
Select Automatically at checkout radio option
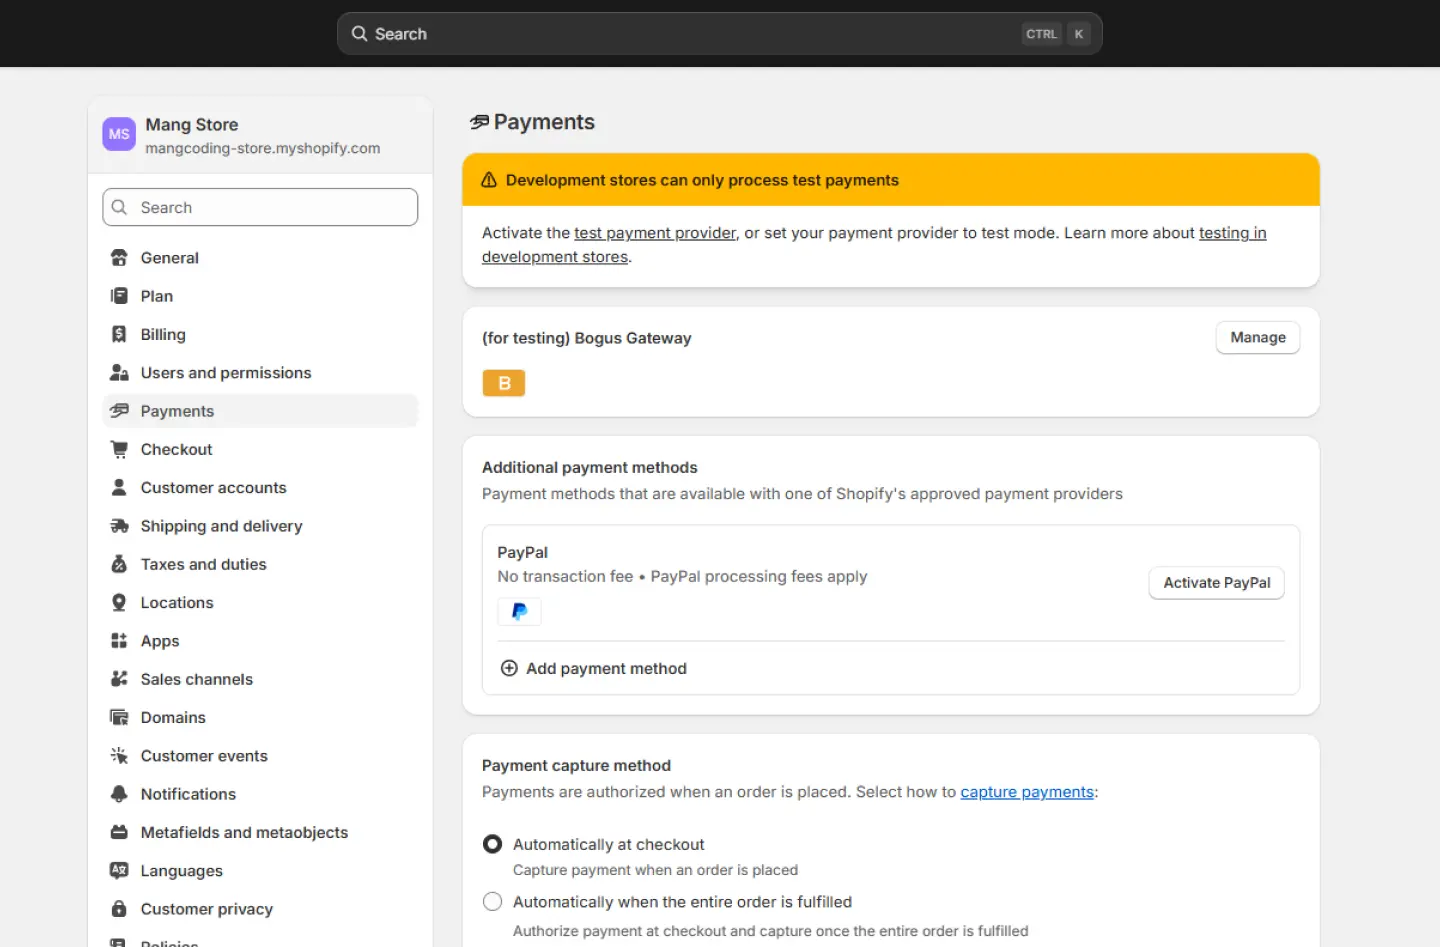(492, 844)
